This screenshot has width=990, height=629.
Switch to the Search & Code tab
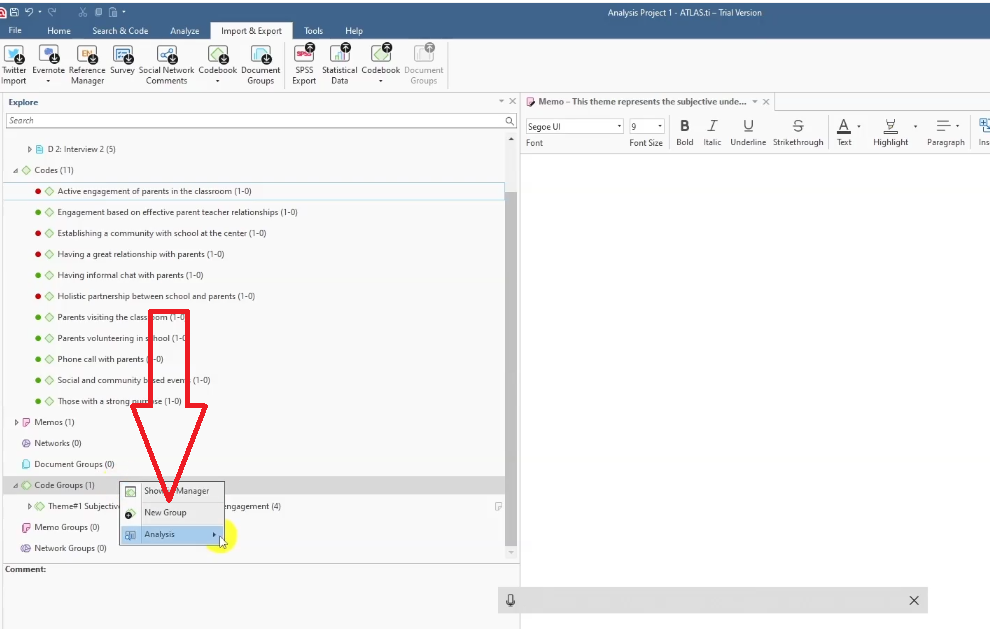120,31
